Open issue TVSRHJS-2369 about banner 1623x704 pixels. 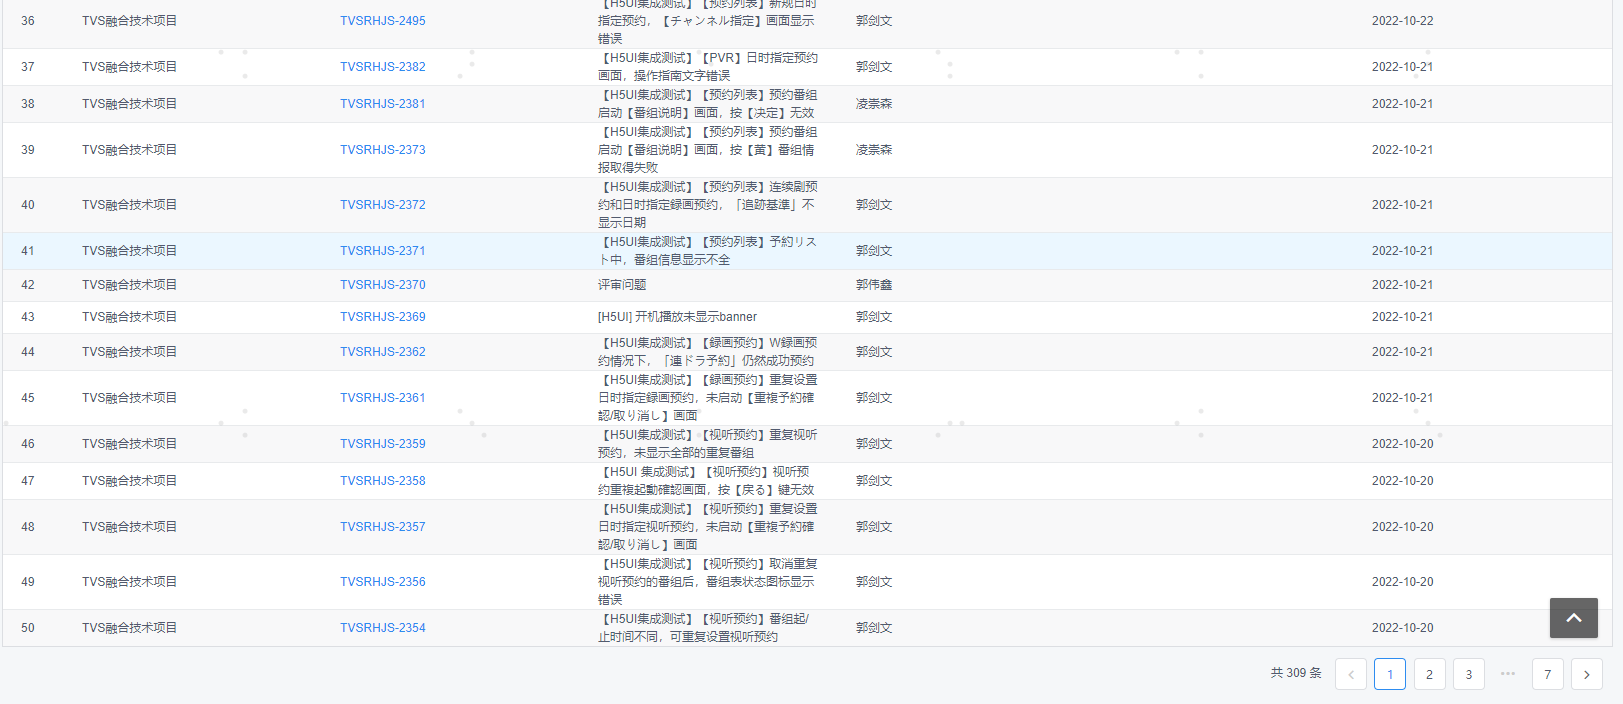(382, 317)
